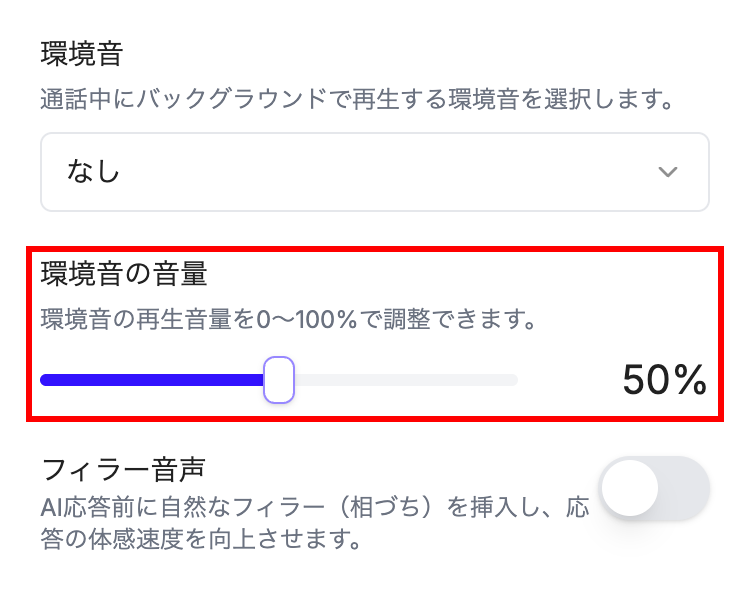Click the blue filled portion of volume slider
Viewport: 750px width, 596px height.
[152, 380]
